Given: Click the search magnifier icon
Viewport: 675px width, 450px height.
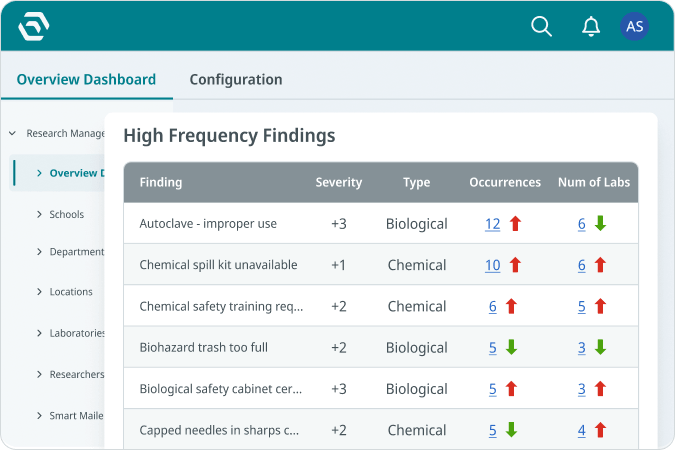Looking at the screenshot, I should point(541,27).
